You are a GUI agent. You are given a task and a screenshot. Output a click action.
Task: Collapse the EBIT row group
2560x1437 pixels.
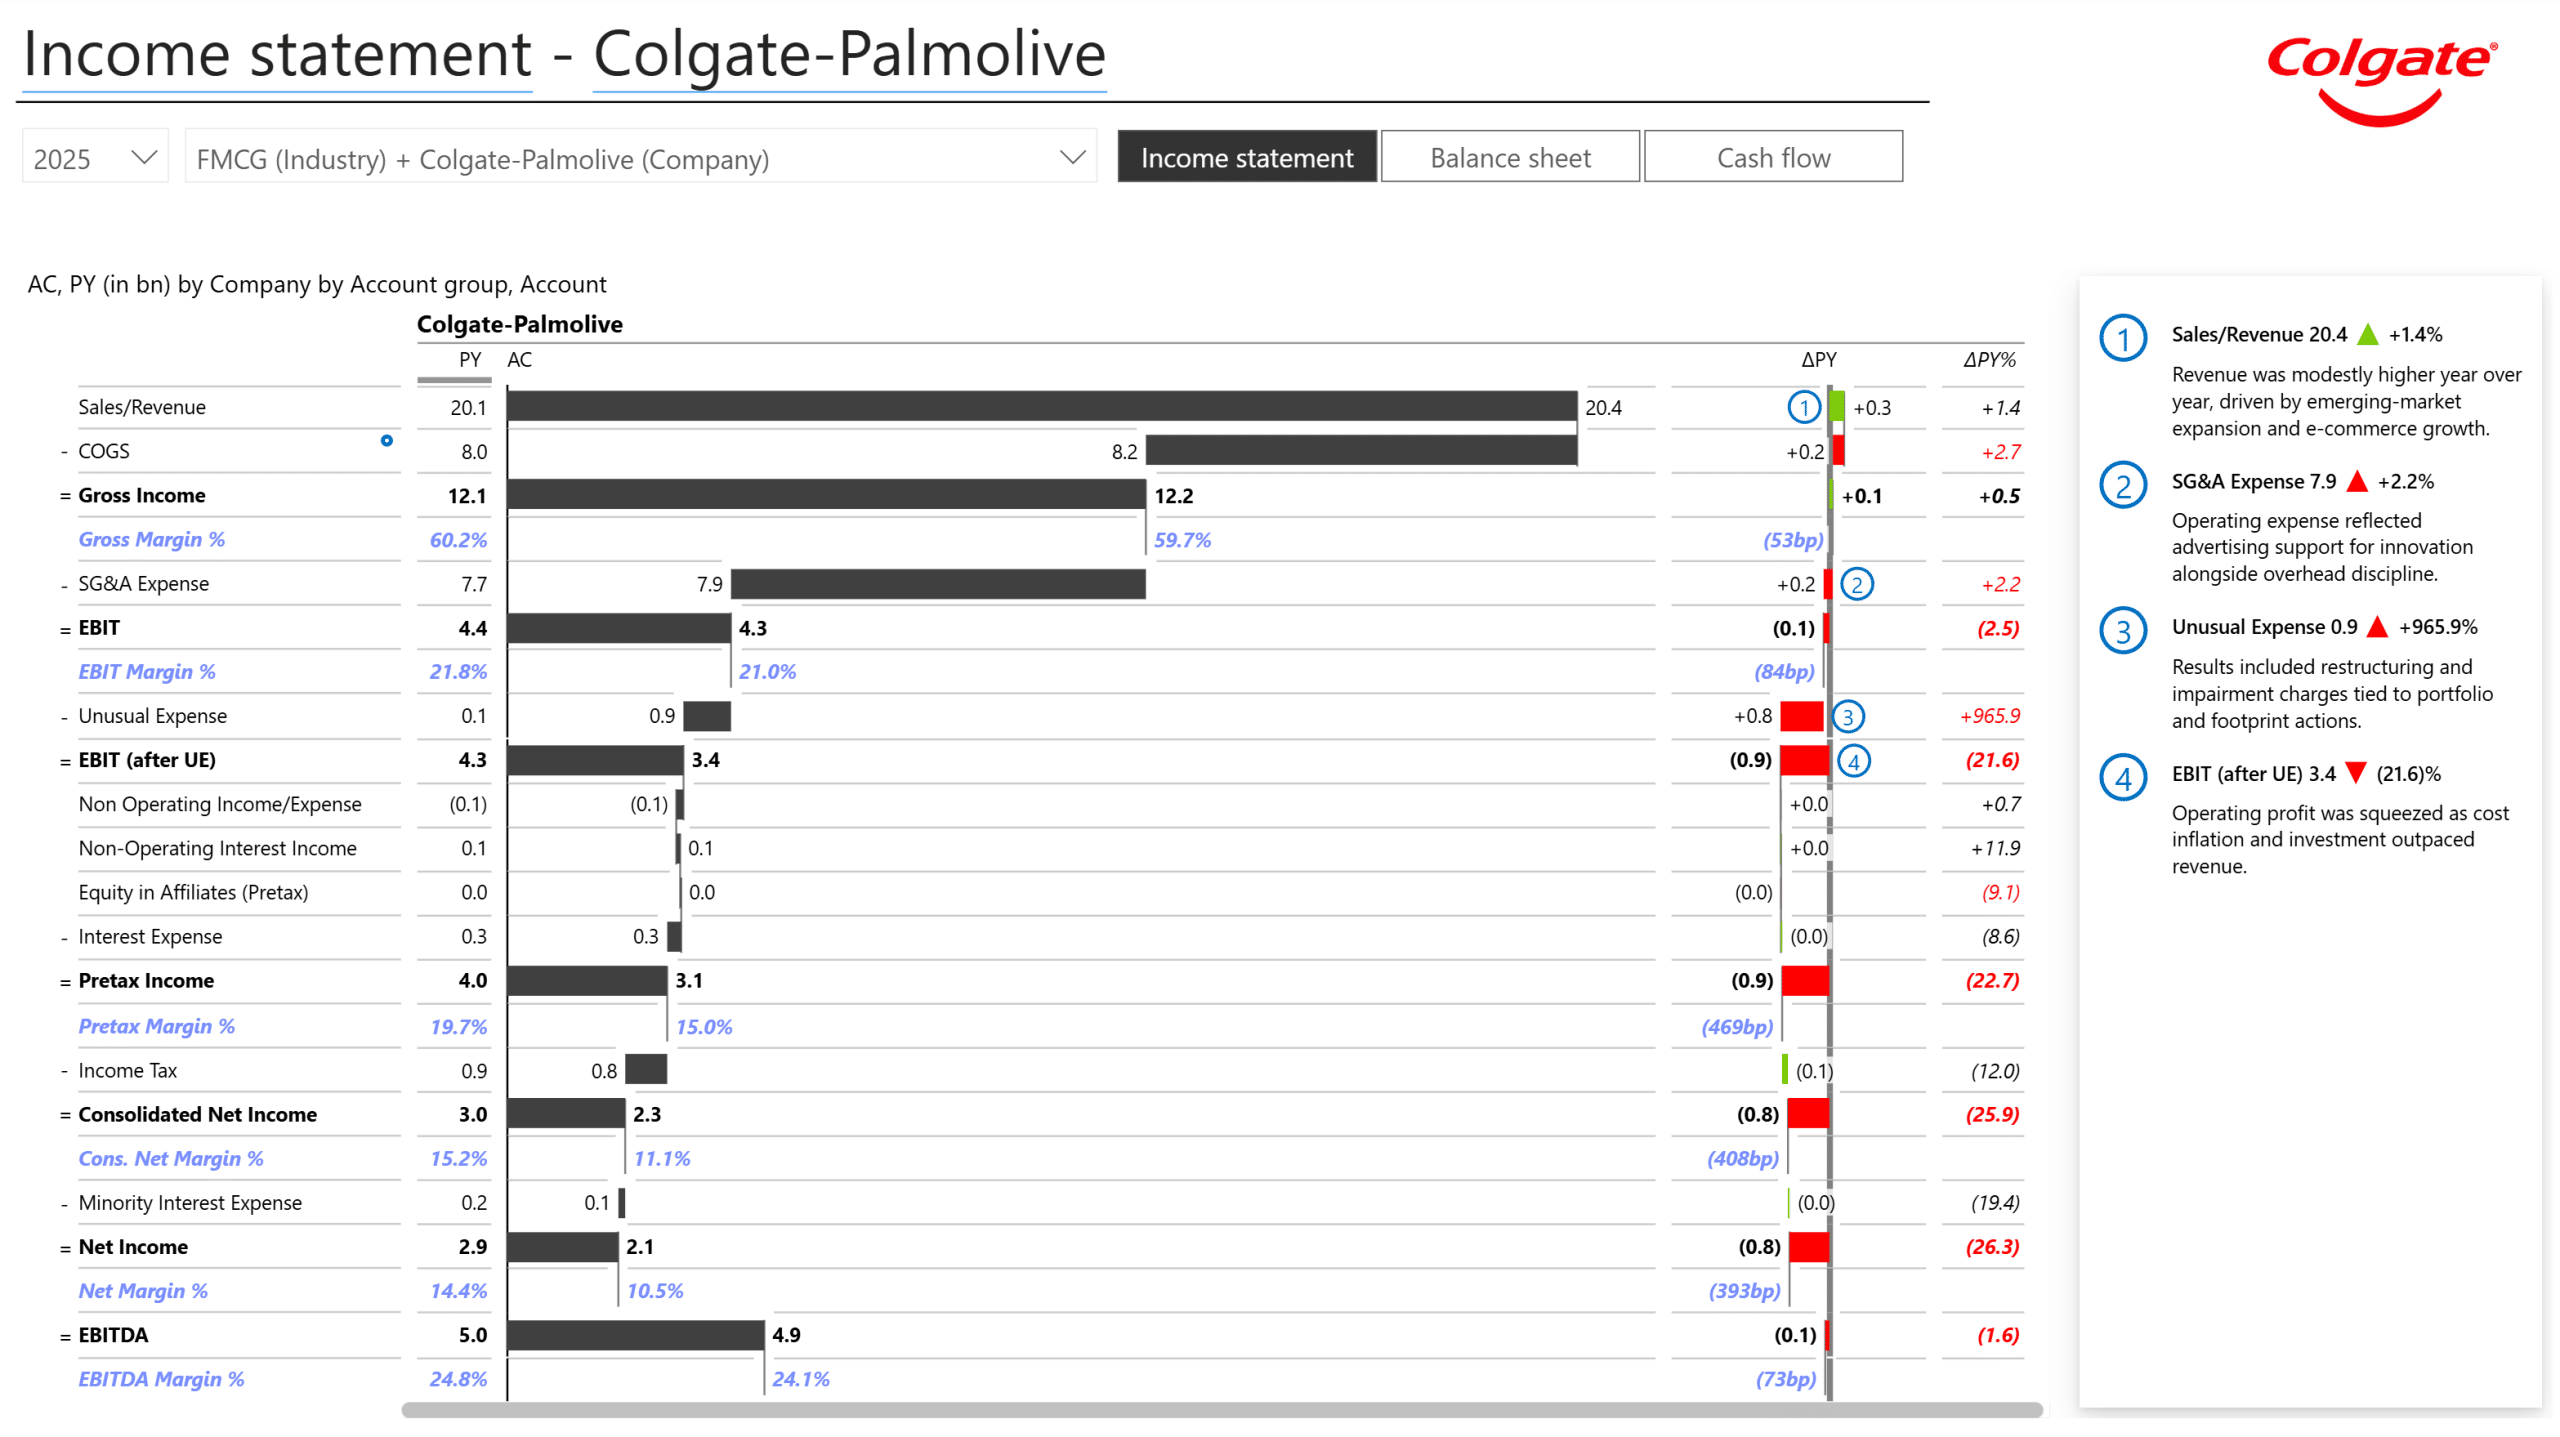(65, 629)
